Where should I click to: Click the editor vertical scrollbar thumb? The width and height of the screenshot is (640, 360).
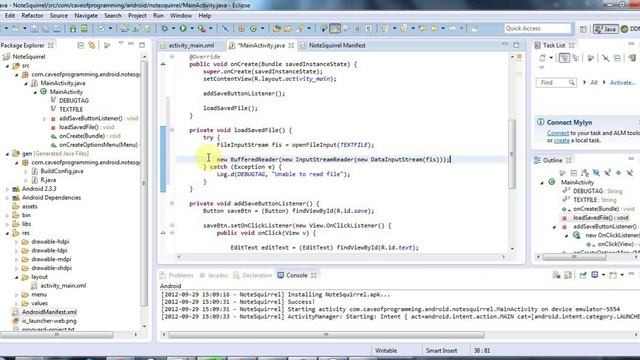pyautogui.click(x=512, y=154)
